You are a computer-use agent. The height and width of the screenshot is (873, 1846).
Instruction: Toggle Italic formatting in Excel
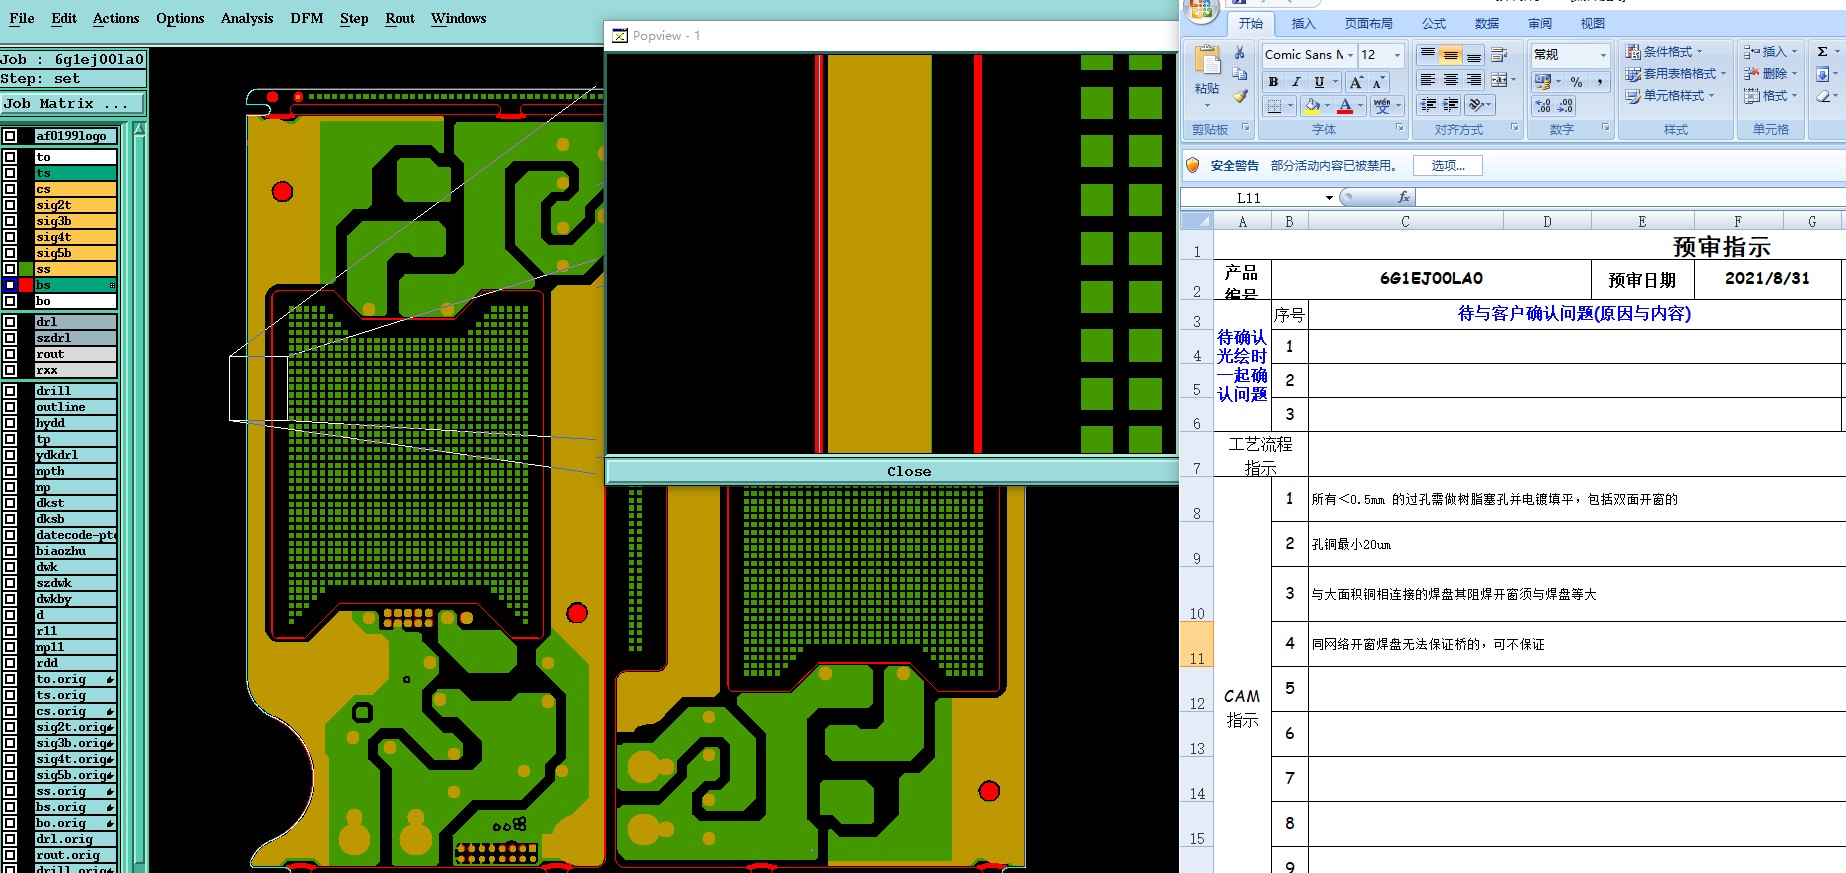[x=1296, y=82]
